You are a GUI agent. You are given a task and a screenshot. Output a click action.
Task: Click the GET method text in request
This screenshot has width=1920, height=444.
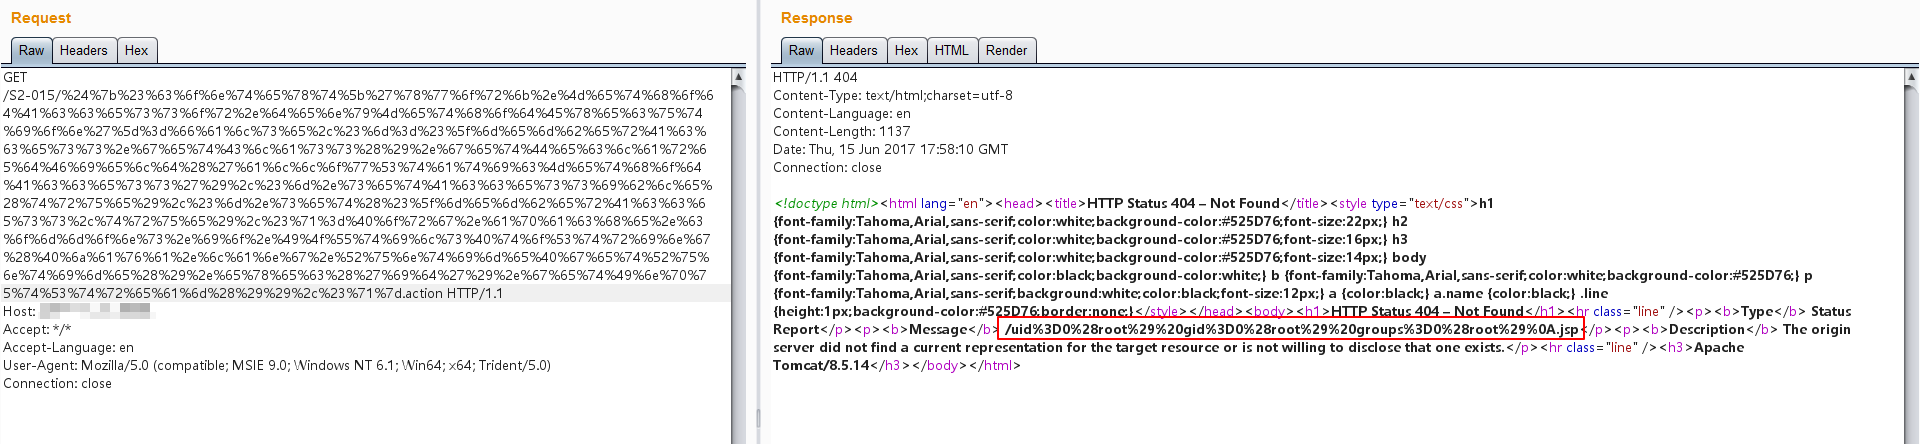pyautogui.click(x=15, y=78)
